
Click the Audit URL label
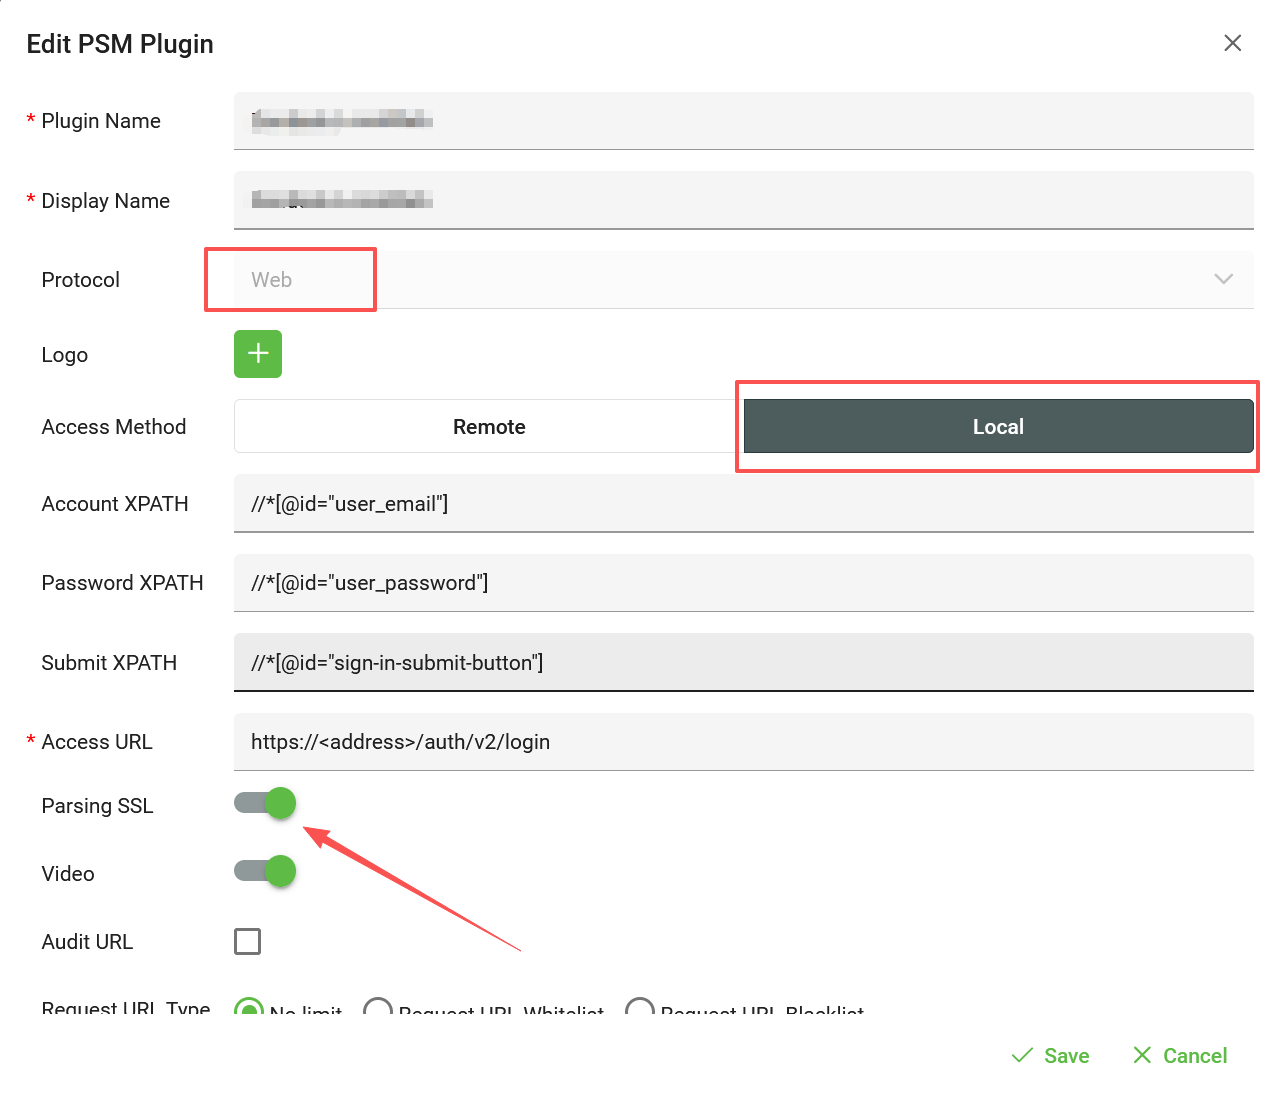87,942
